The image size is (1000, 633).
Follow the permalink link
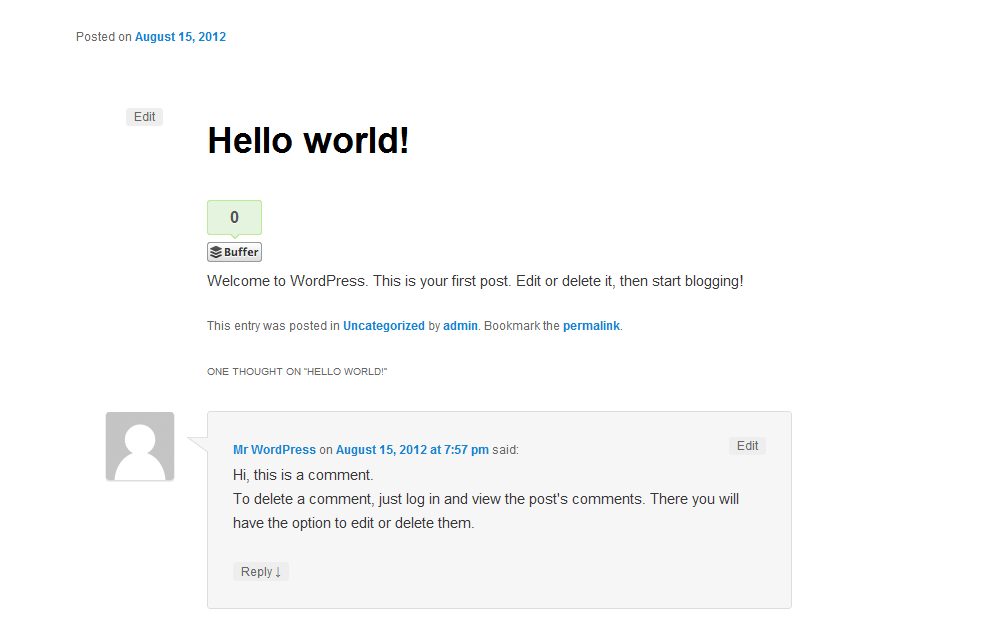(x=591, y=326)
